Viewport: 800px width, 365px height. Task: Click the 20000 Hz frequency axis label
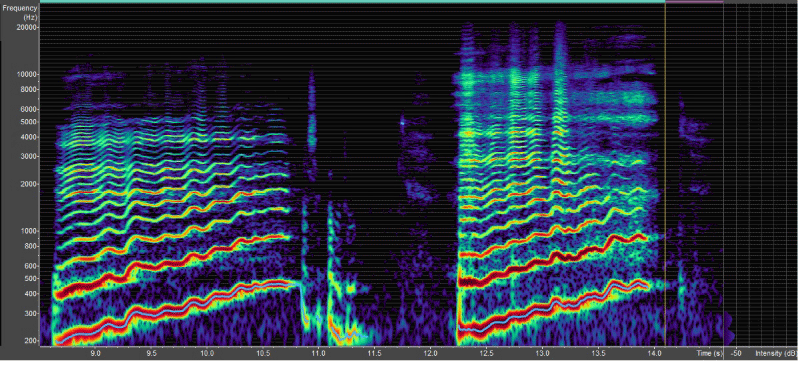(x=28, y=28)
